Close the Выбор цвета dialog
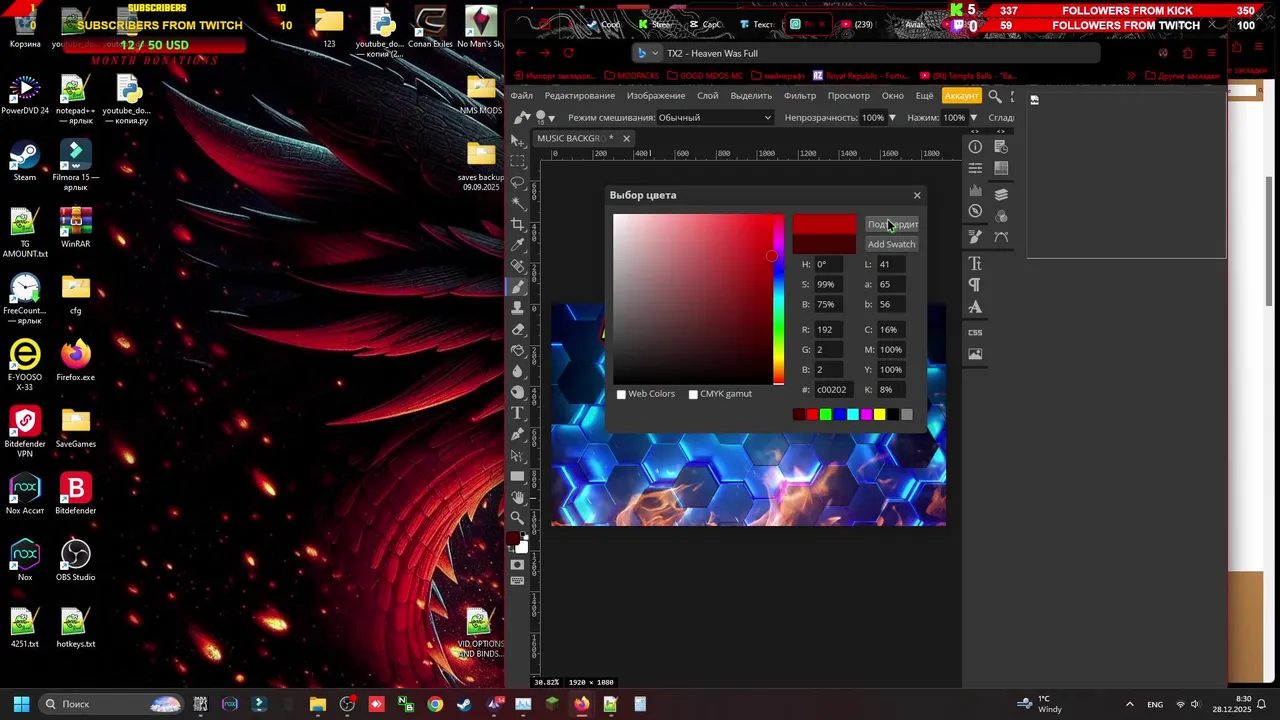Image resolution: width=1280 pixels, height=720 pixels. 917,195
